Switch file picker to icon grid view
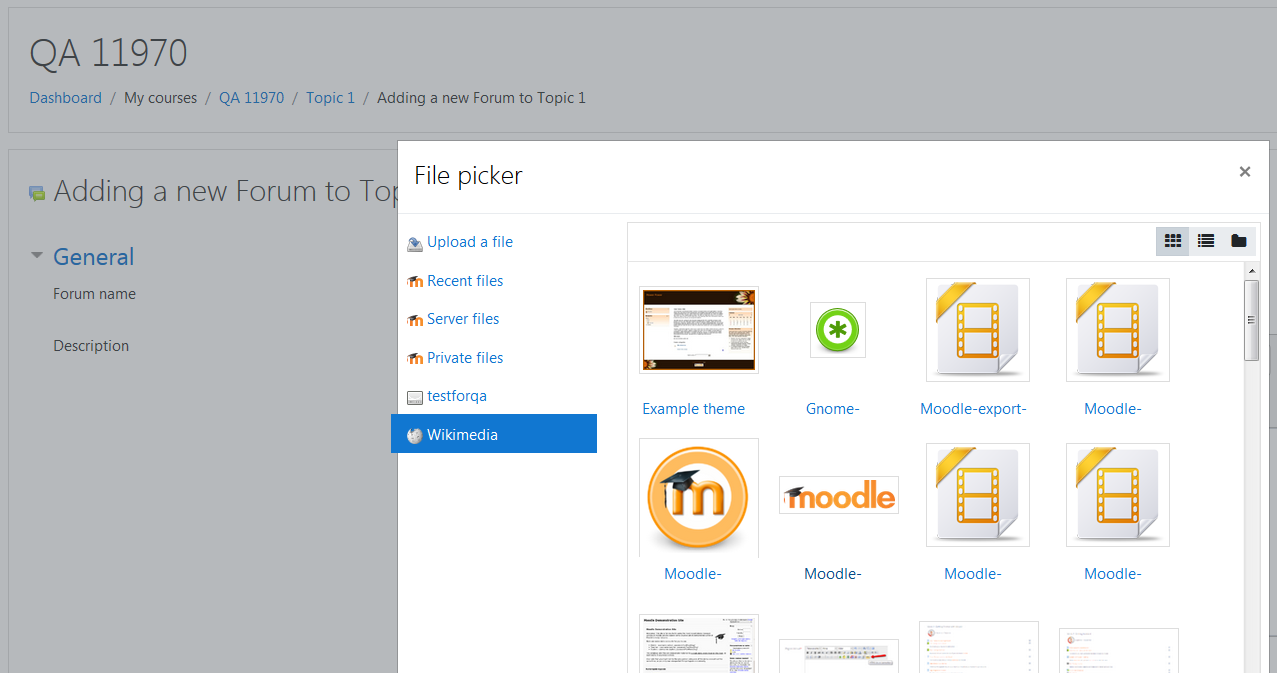This screenshot has width=1277, height=673. pyautogui.click(x=1173, y=241)
